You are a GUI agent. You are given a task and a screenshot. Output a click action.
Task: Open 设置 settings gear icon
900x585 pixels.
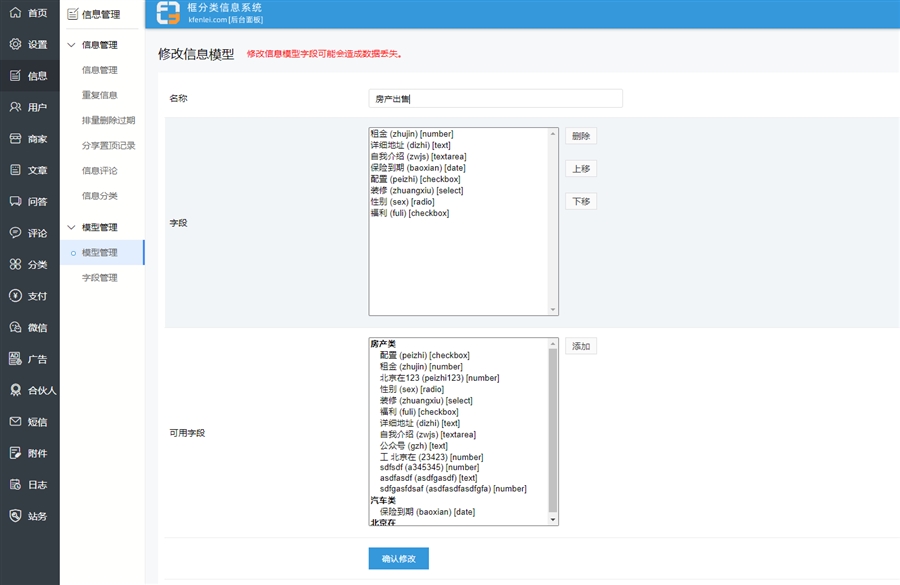tap(15, 44)
